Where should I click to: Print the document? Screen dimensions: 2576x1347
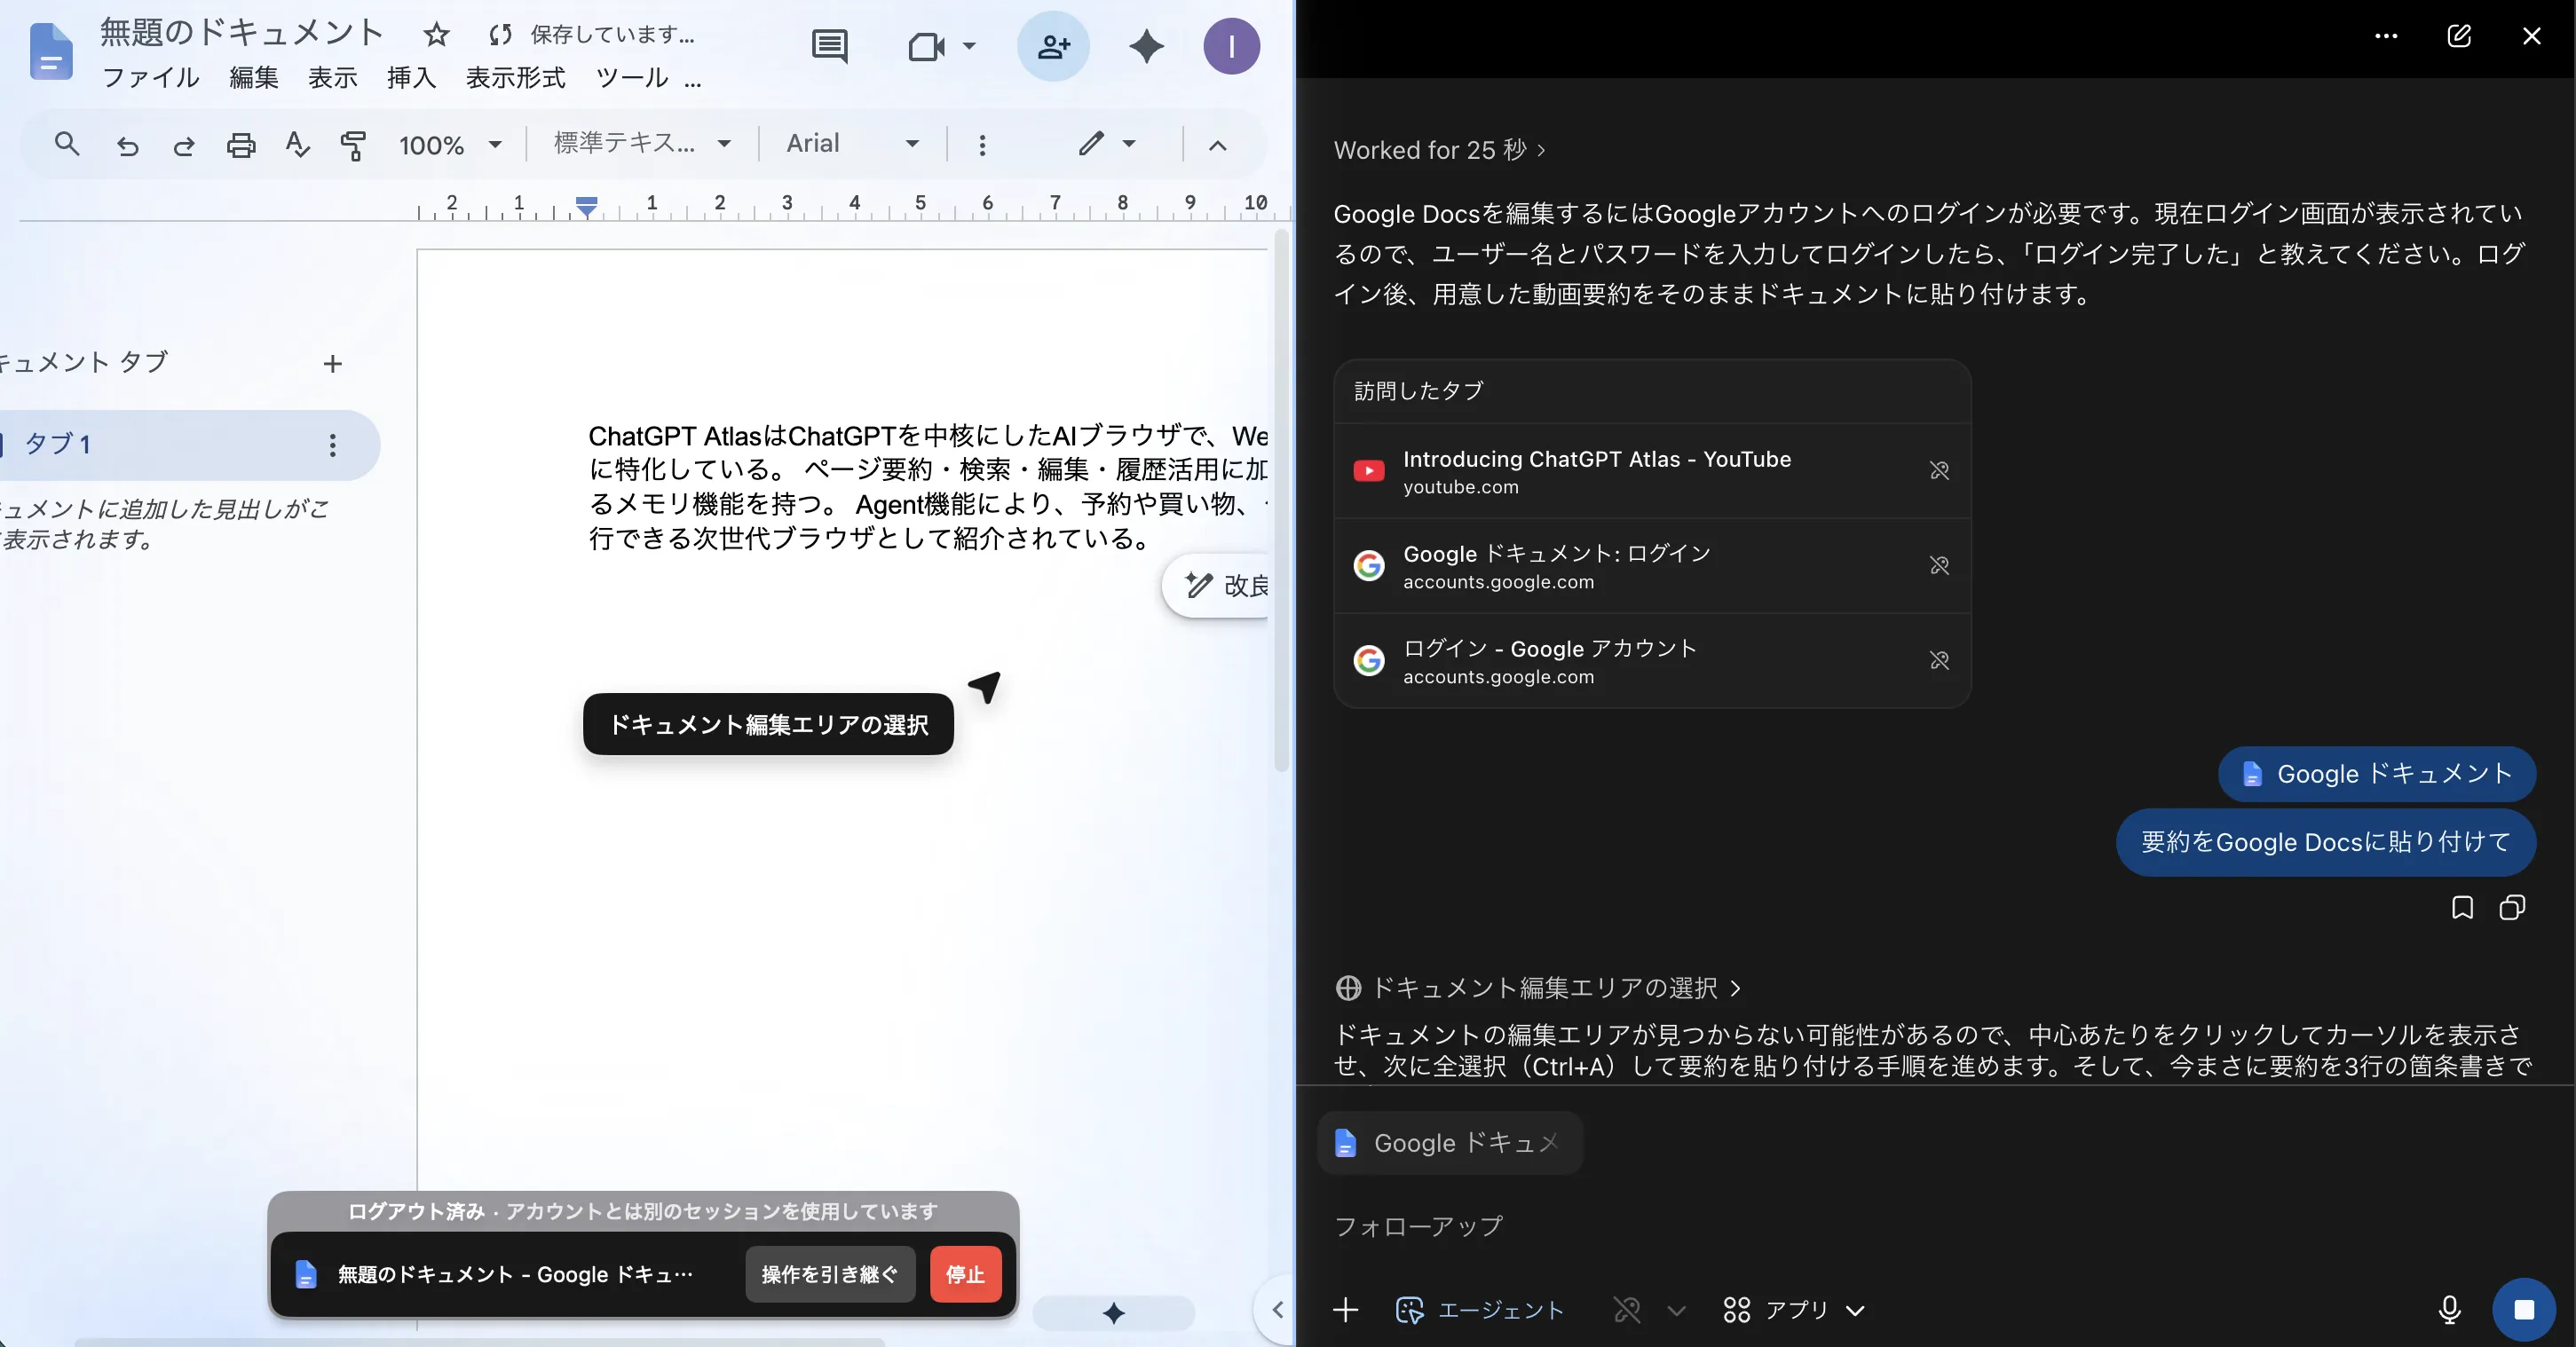(241, 145)
